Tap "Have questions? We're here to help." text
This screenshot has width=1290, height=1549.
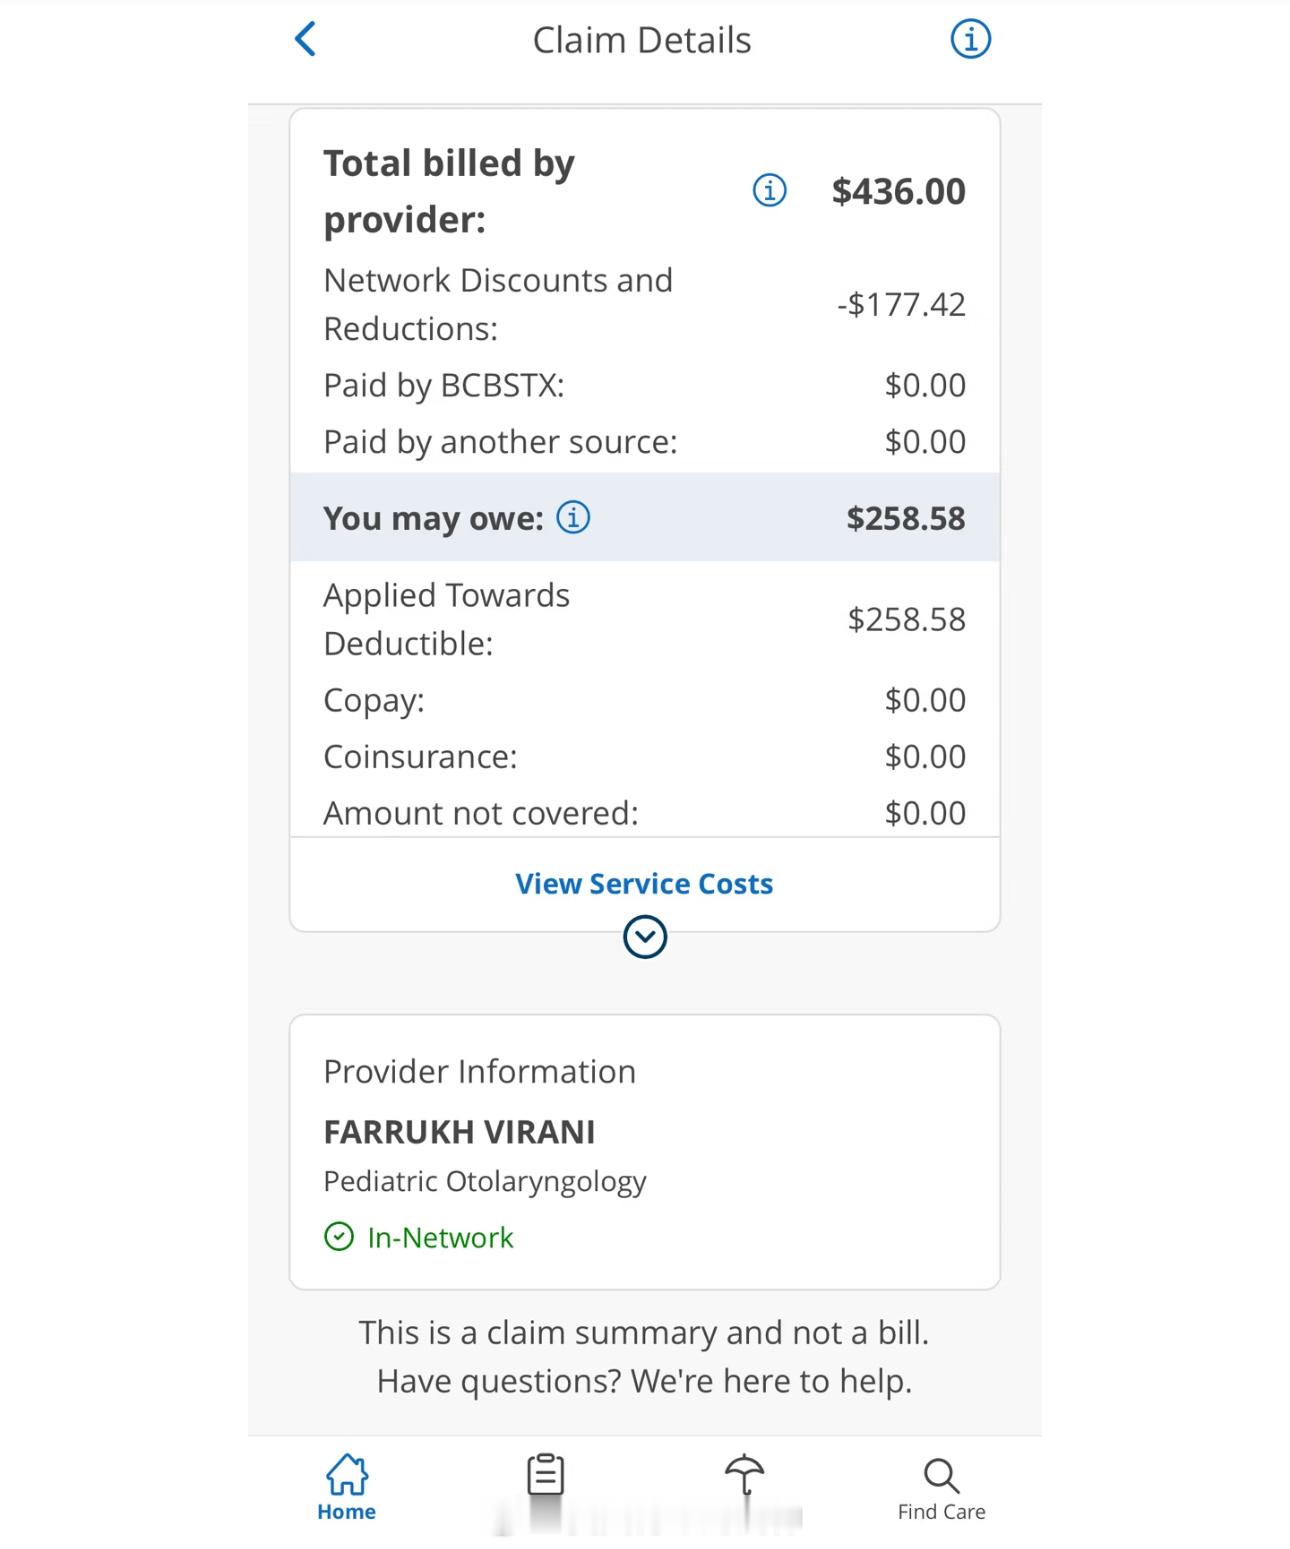coord(644,1381)
